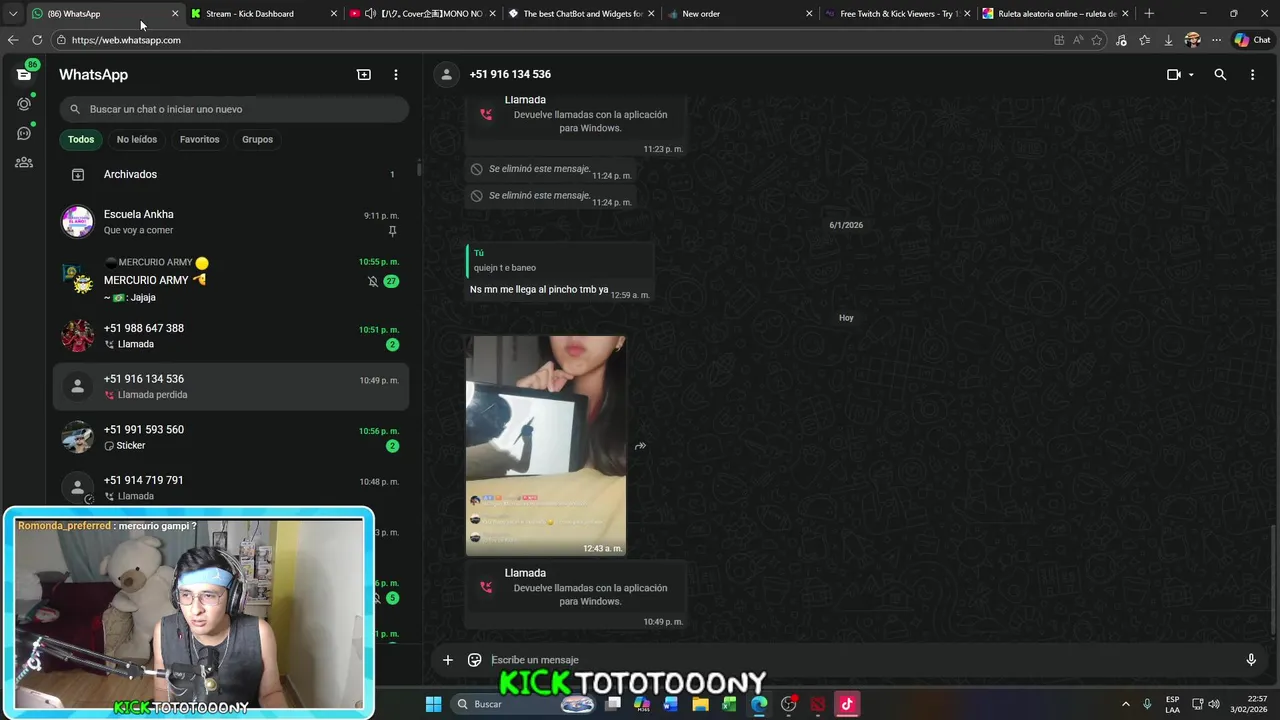
Task: Search within this conversation
Action: point(1220,74)
